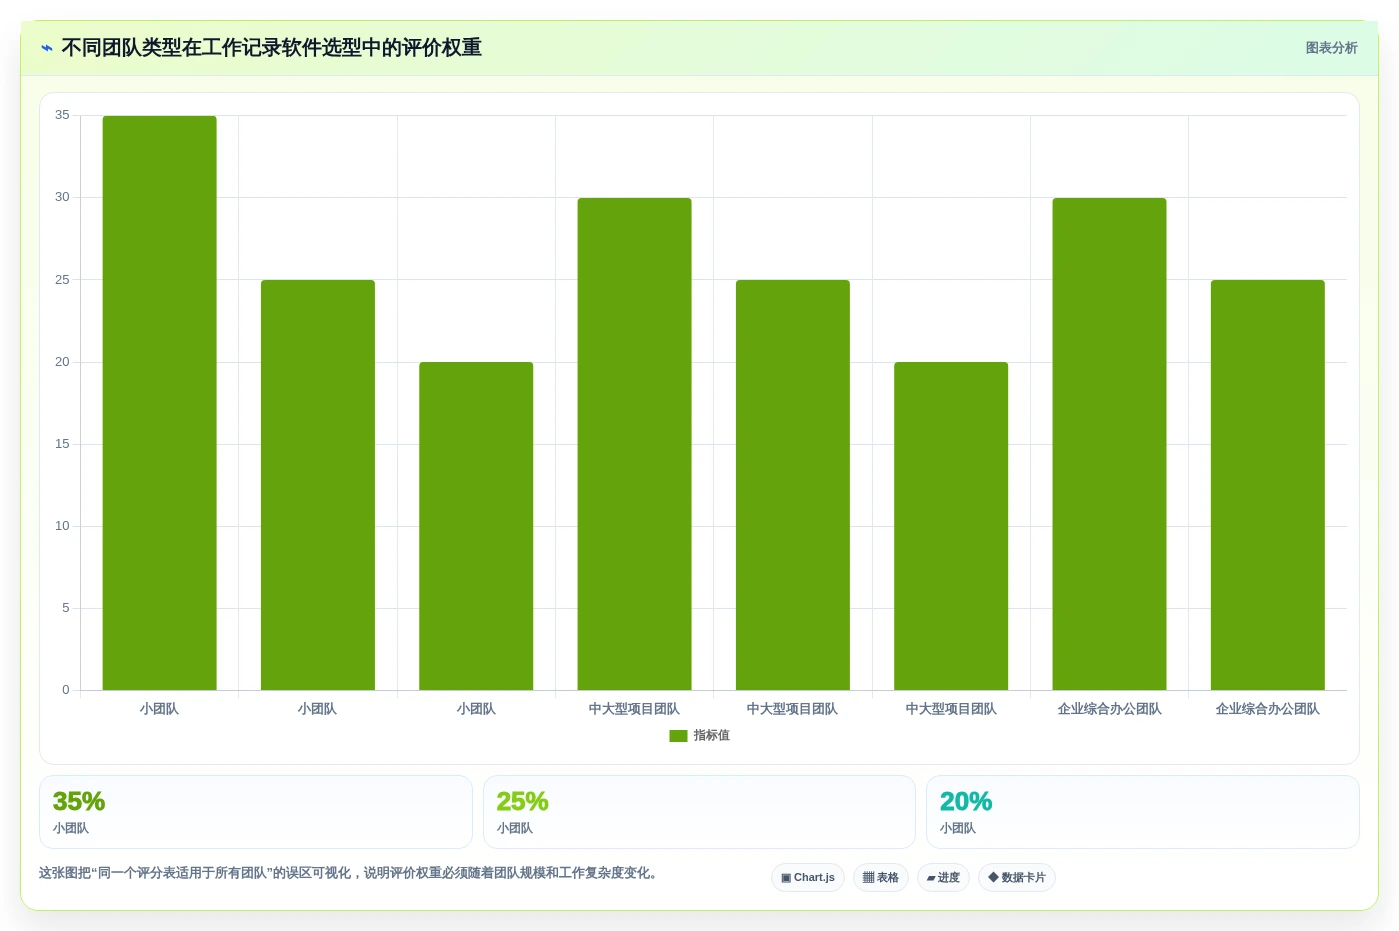Click the blue lightning icon beside the title
1399x931 pixels.
tap(47, 48)
